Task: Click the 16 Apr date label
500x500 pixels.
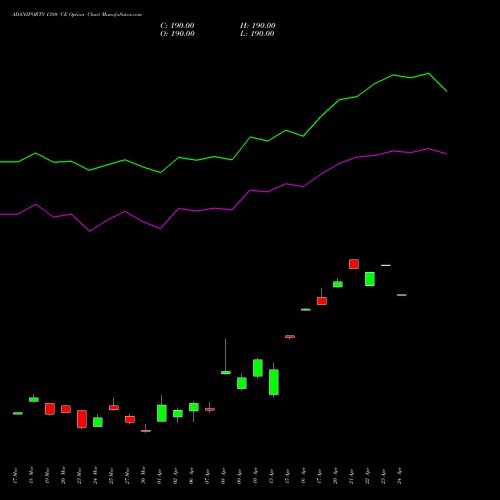Action: 303,477
